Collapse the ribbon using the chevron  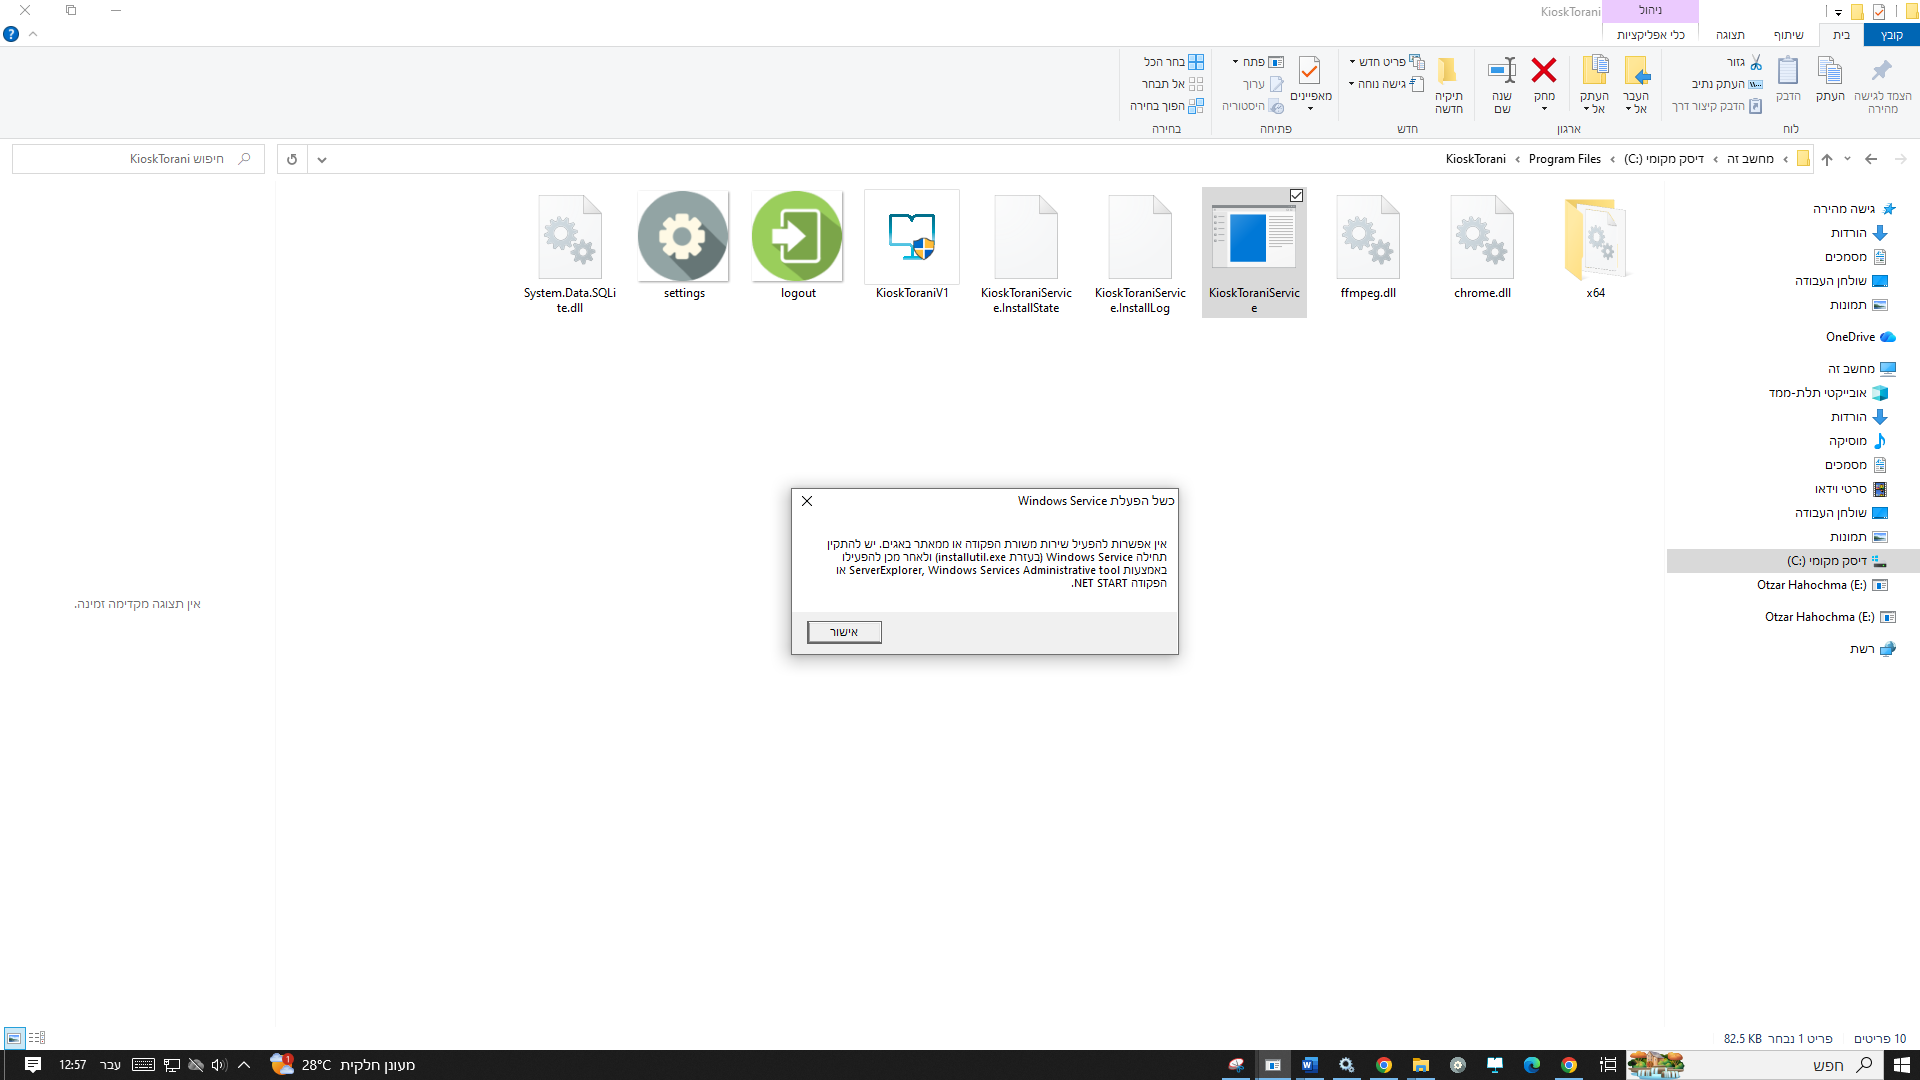tap(33, 34)
